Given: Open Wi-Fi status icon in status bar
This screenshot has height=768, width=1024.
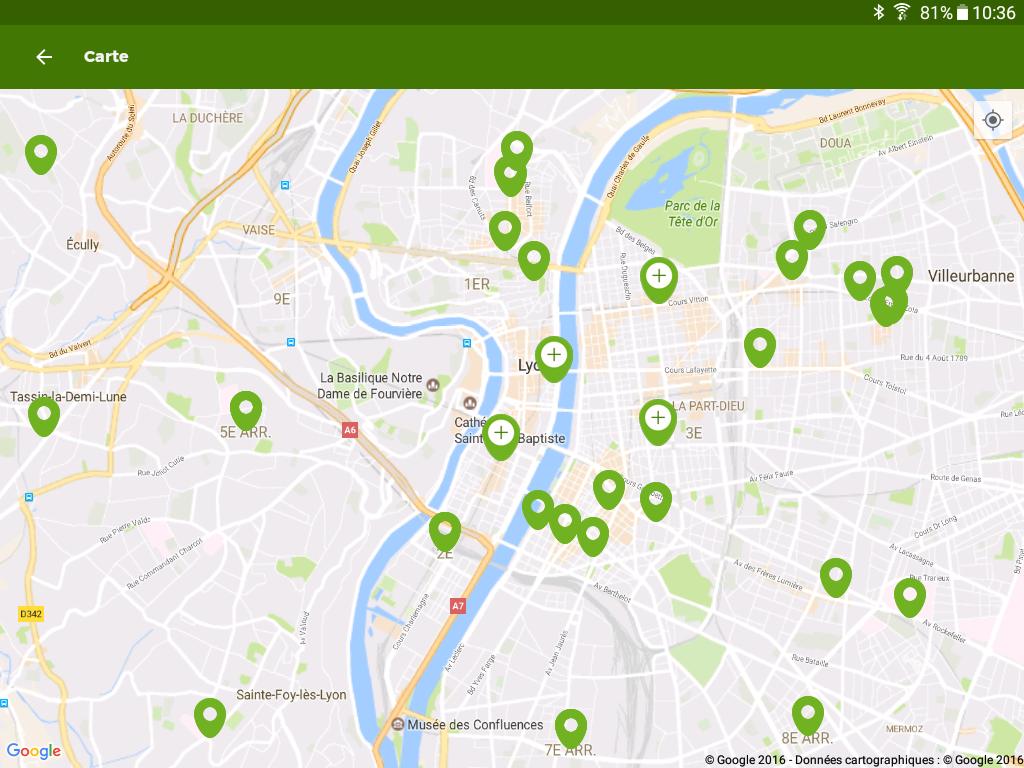Looking at the screenshot, I should pyautogui.click(x=902, y=12).
